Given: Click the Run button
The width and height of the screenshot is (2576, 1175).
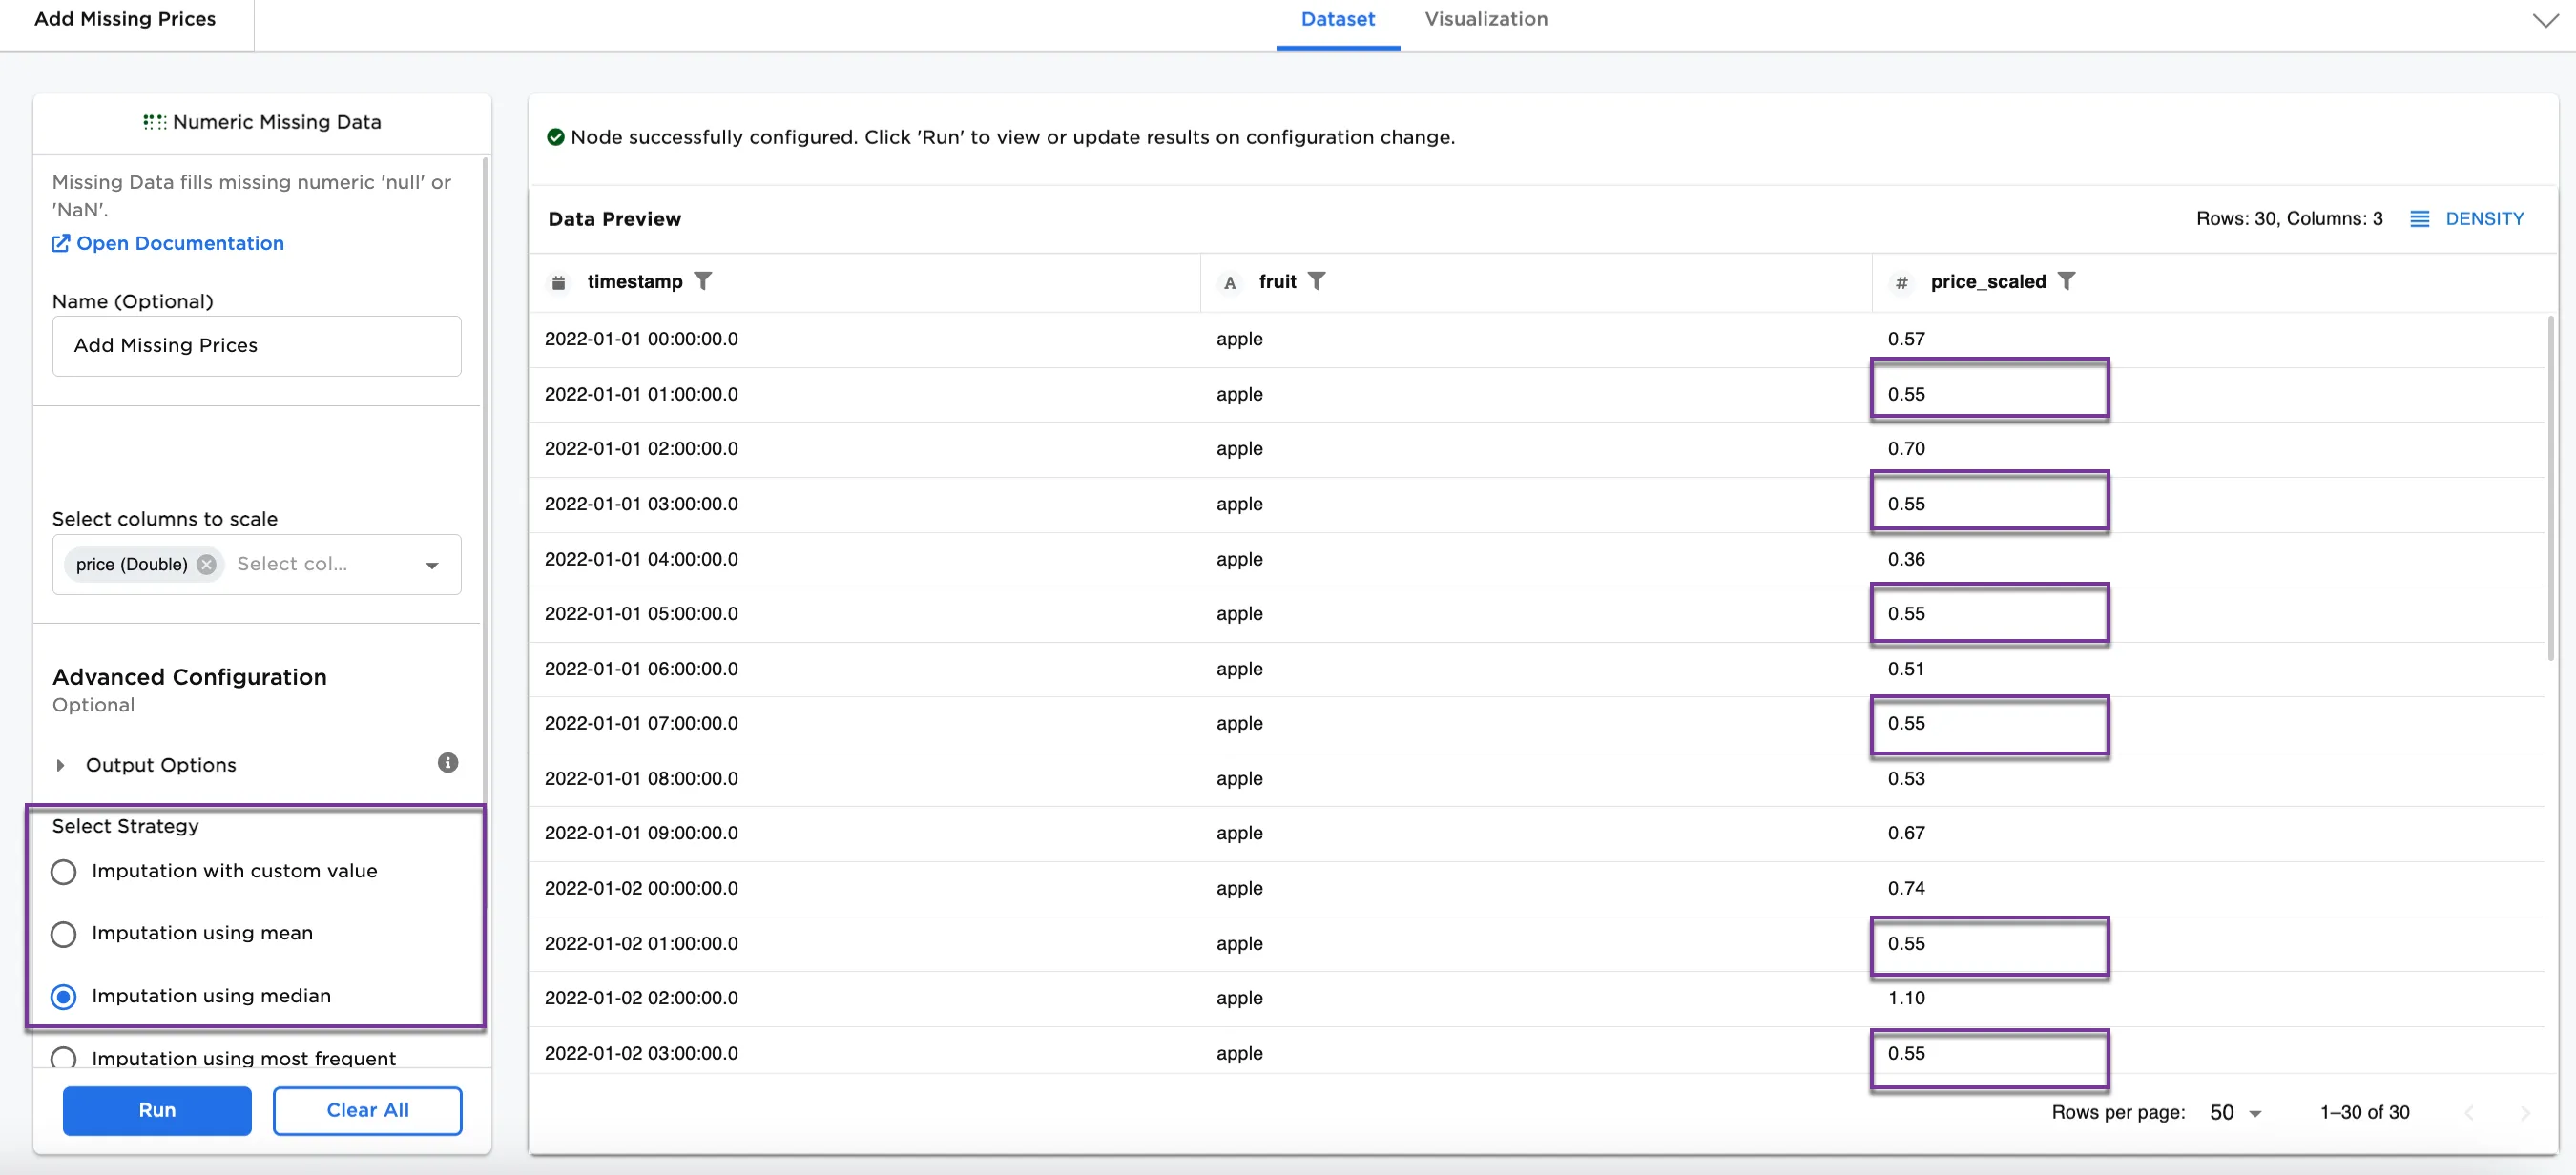Looking at the screenshot, I should pyautogui.click(x=157, y=1110).
